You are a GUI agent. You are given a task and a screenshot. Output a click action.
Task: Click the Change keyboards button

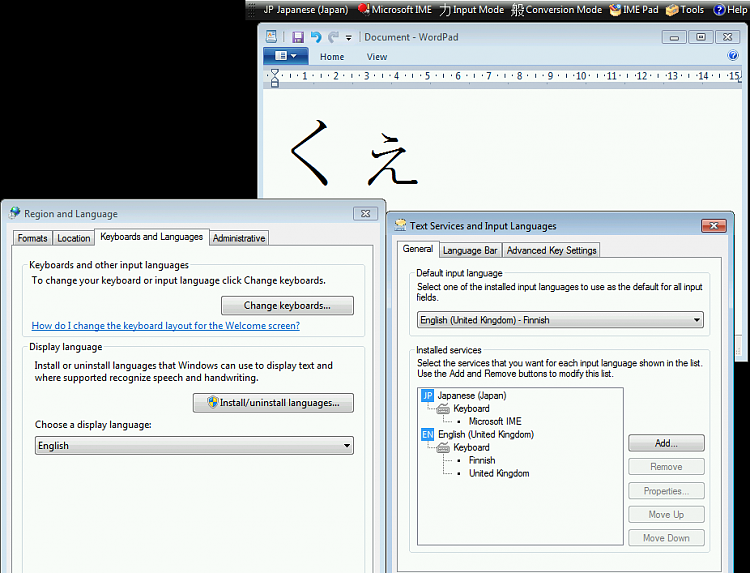[x=287, y=306]
